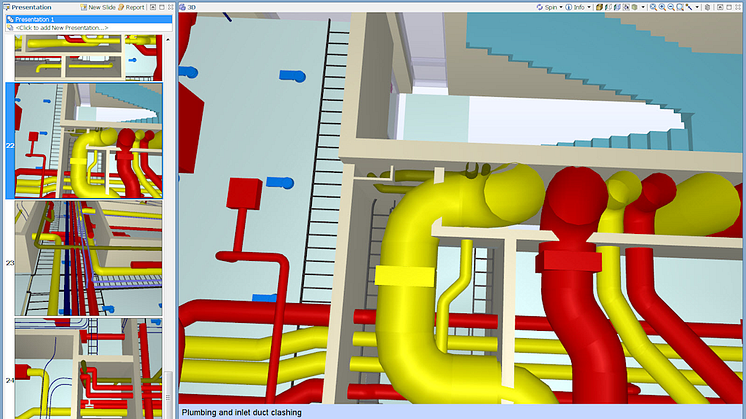Viewport: 746px width, 419px height.
Task: Click the zoom out magnifier icon
Action: tap(671, 7)
